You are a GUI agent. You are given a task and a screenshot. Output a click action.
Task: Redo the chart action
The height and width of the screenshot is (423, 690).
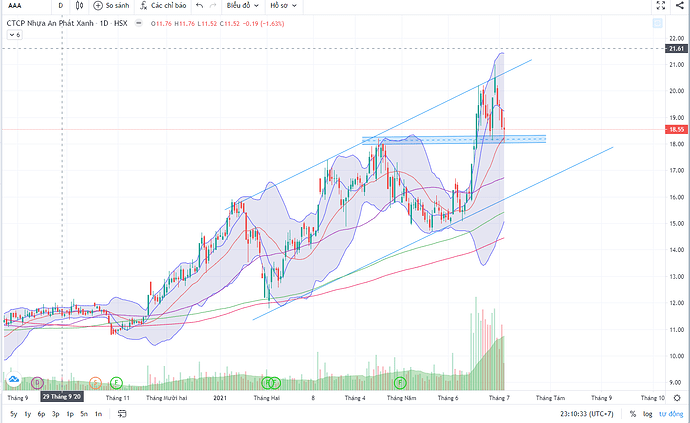213,6
